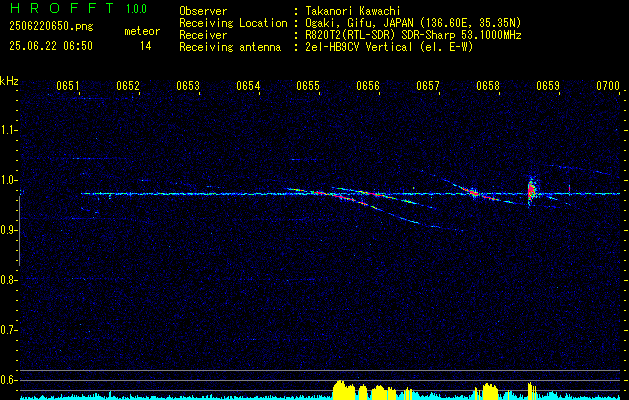Click the 1.0 kHz frequency label
Image resolution: width=629 pixels, height=400 pixels.
9,180
